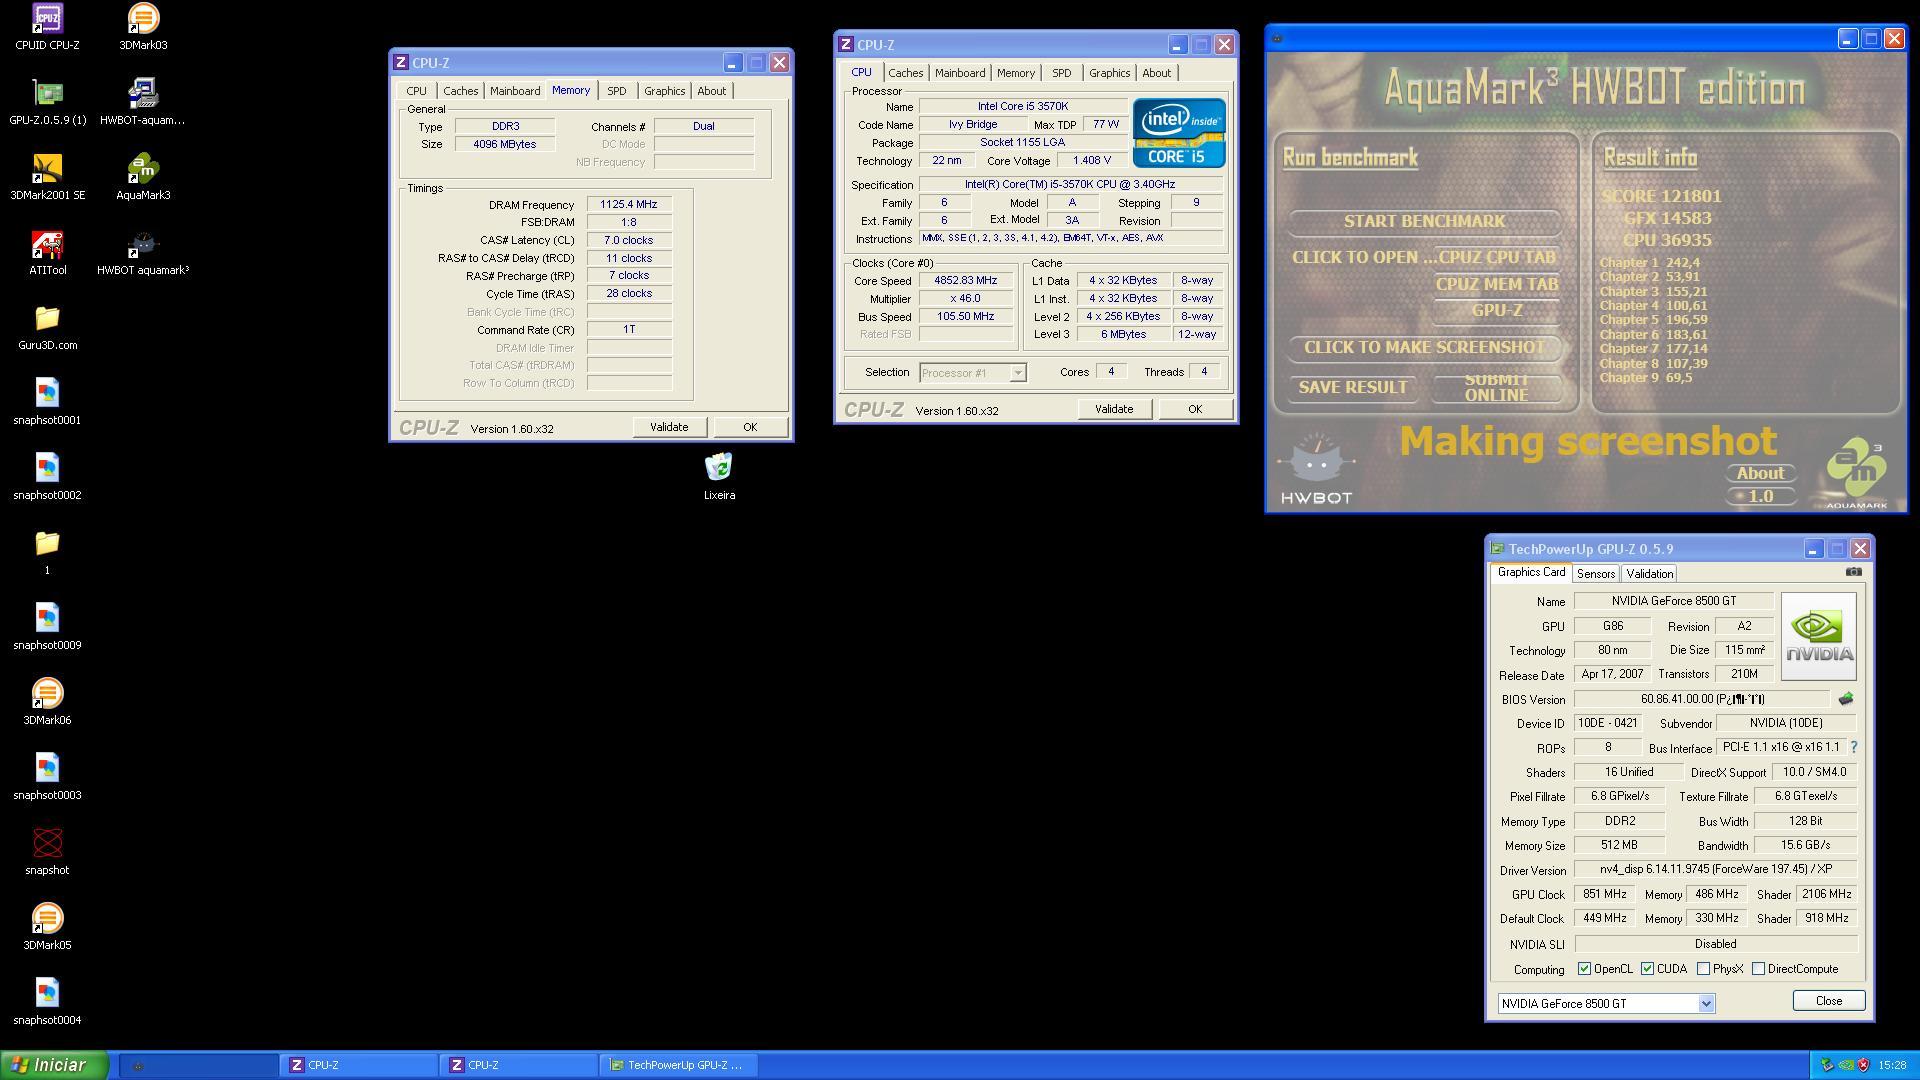Select the HWBOT-aquam... installer desktop icon
The width and height of the screenshot is (1920, 1080).
(143, 102)
